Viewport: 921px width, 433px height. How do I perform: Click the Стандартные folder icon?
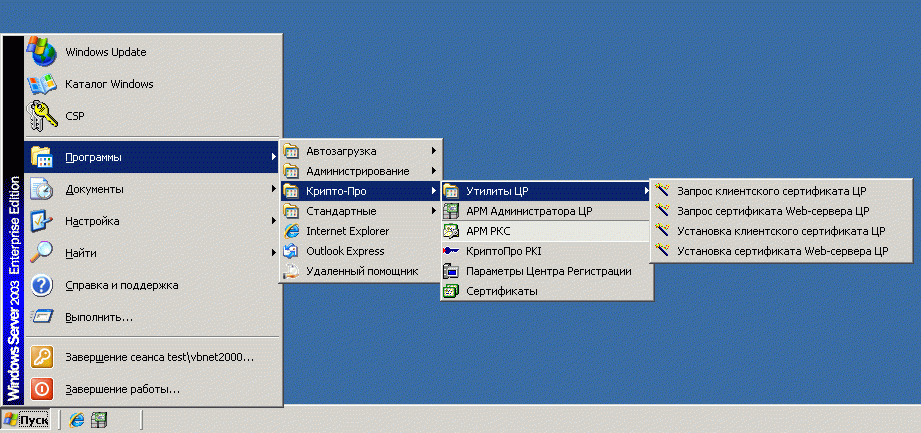(x=291, y=211)
